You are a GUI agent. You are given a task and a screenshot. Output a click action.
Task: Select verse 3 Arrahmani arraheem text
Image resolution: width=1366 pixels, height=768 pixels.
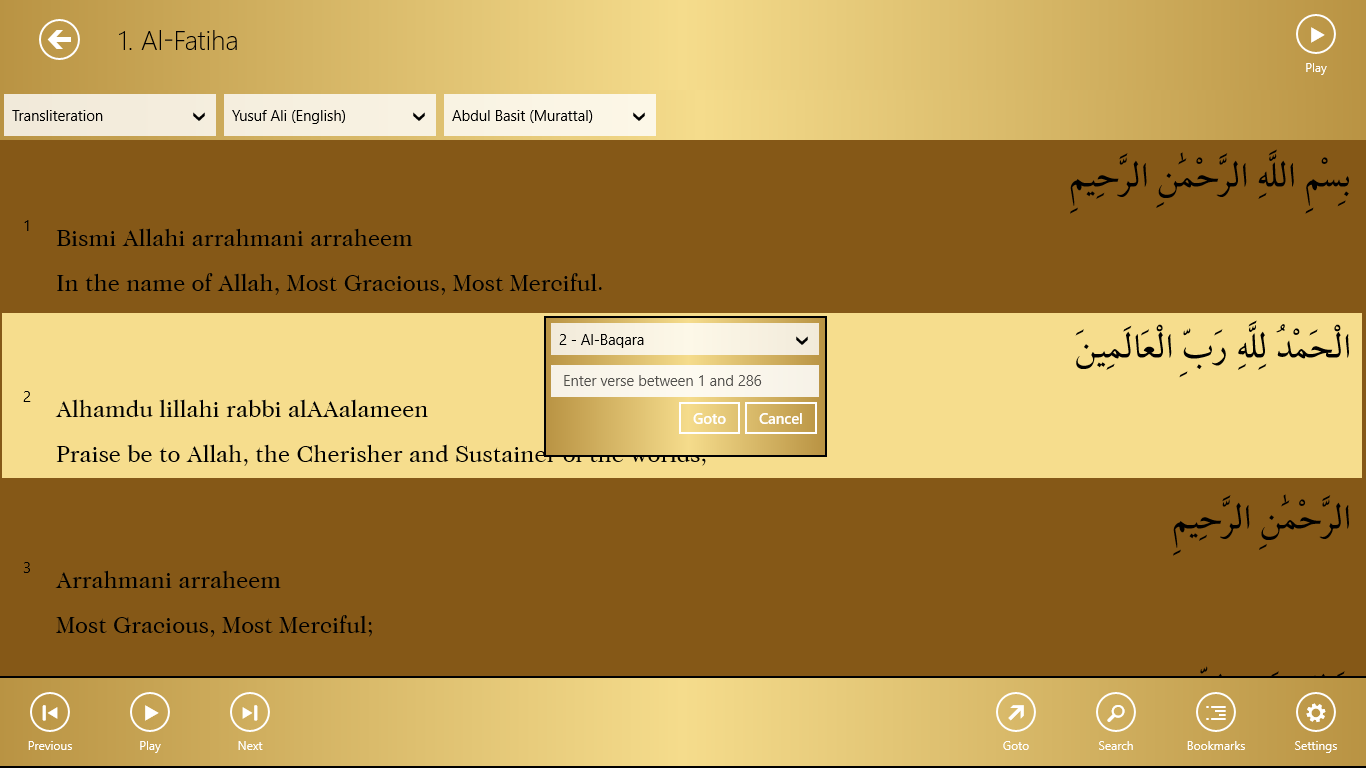(x=168, y=581)
